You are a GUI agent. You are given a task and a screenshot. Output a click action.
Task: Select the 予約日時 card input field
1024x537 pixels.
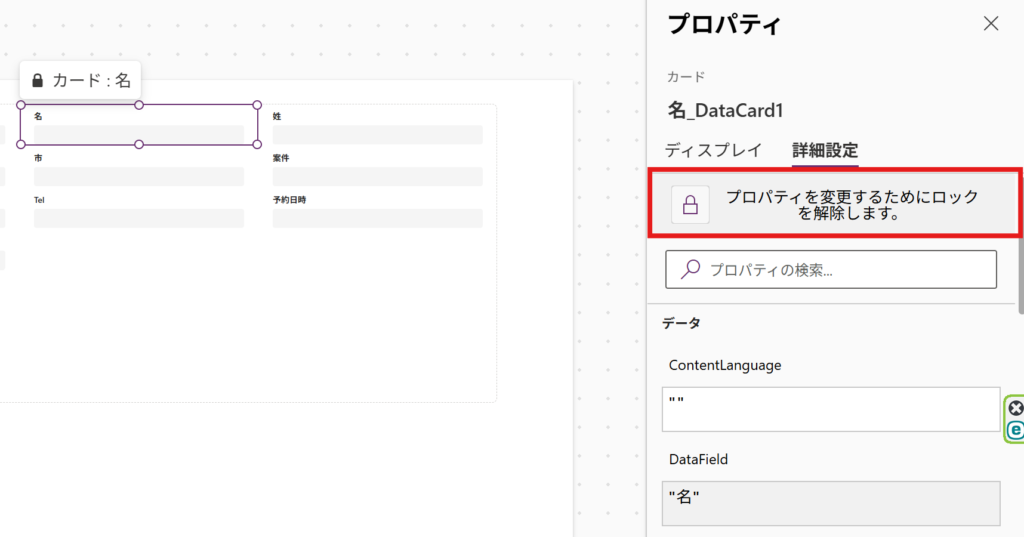click(x=377, y=218)
